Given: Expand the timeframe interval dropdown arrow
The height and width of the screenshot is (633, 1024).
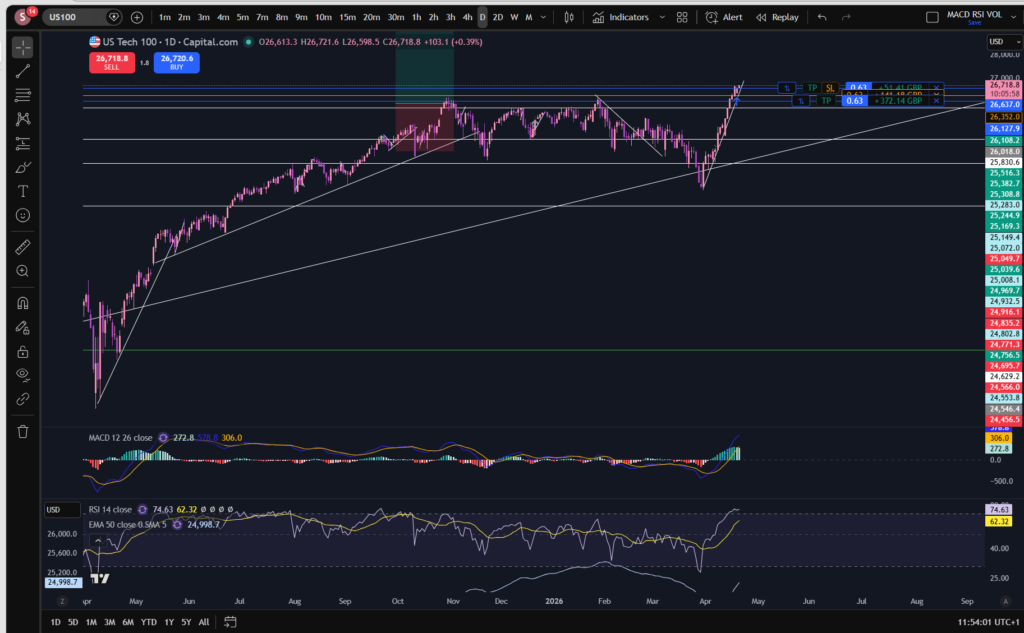Looking at the screenshot, I should pyautogui.click(x=543, y=18).
